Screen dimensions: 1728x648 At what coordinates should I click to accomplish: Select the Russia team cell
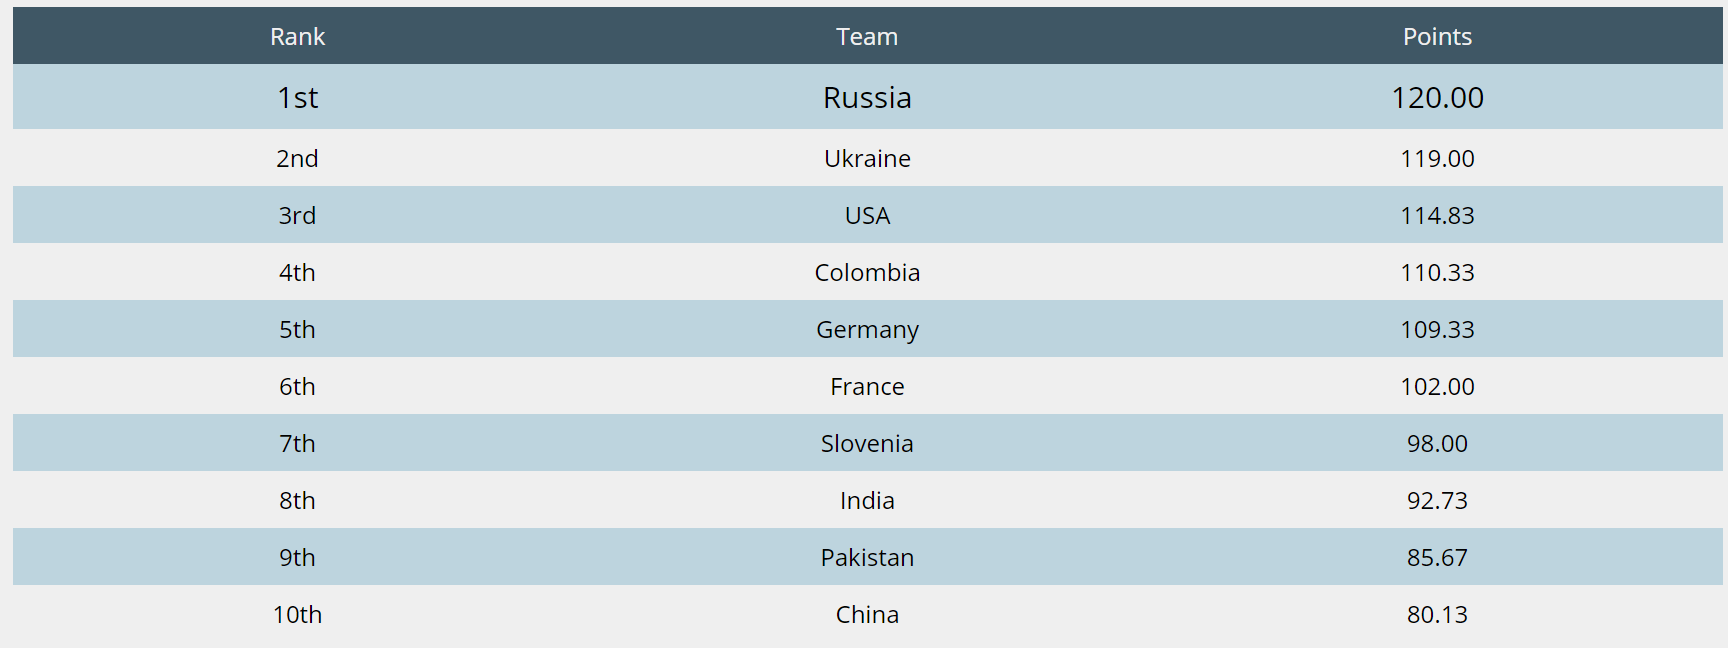tap(867, 97)
